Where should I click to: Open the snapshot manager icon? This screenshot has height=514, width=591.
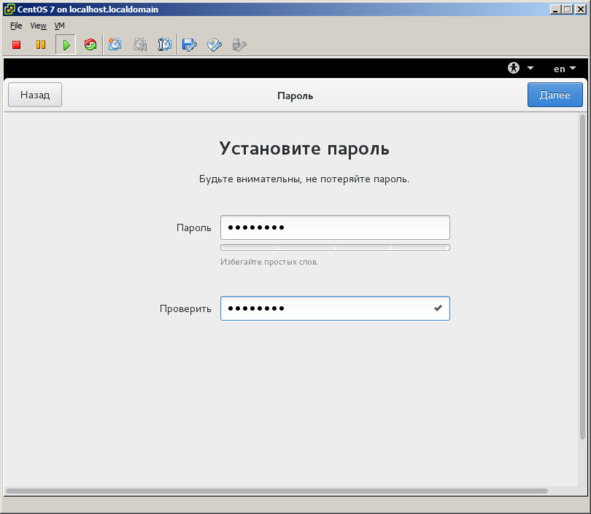point(165,45)
